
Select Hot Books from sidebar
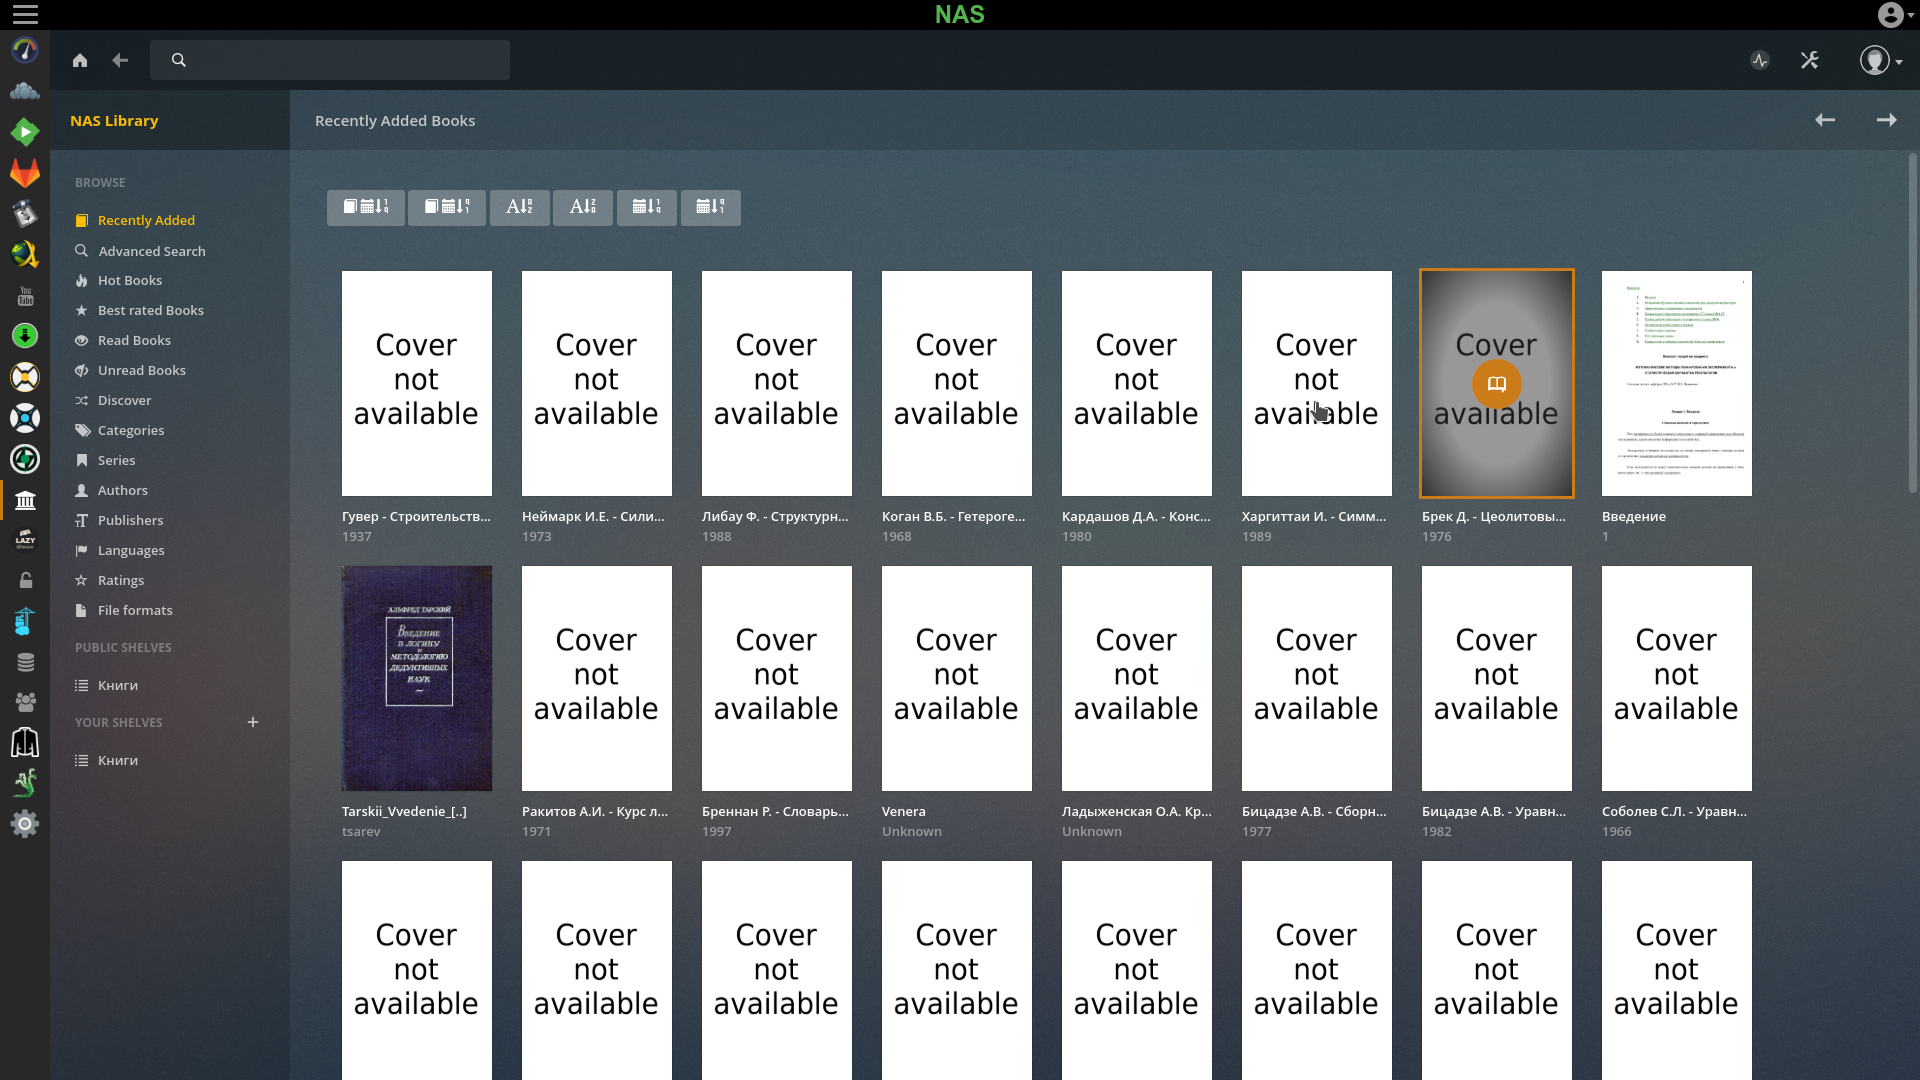point(131,280)
